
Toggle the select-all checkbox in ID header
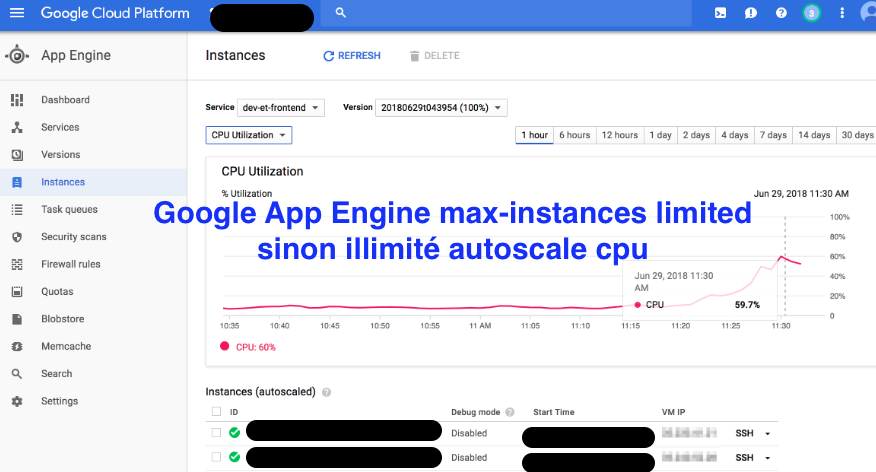216,412
